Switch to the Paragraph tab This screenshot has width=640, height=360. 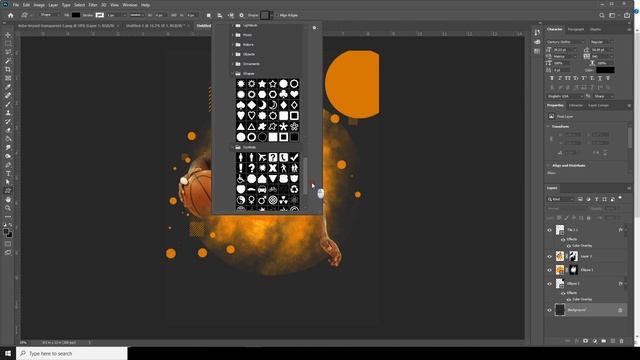(576, 29)
